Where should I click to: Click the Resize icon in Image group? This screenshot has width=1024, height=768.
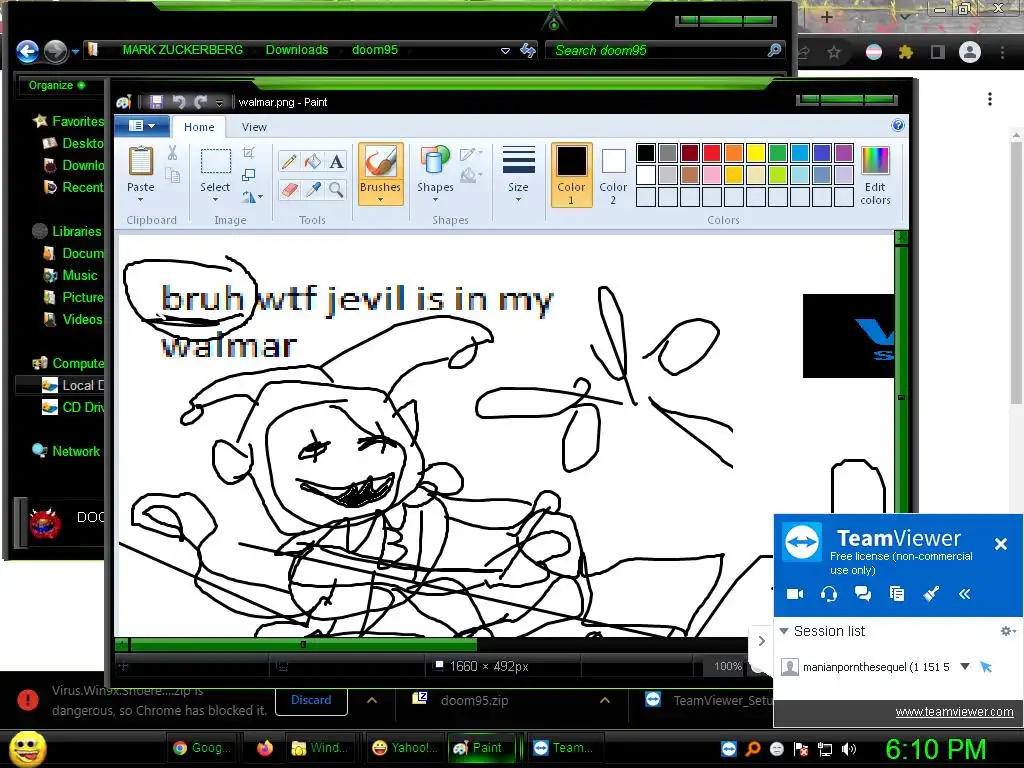click(x=249, y=175)
